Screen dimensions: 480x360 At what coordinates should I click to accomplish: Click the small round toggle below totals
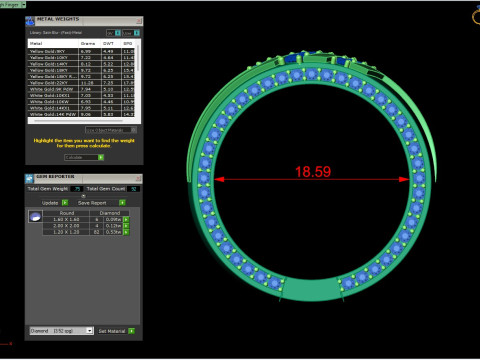pyautogui.click(x=83, y=196)
